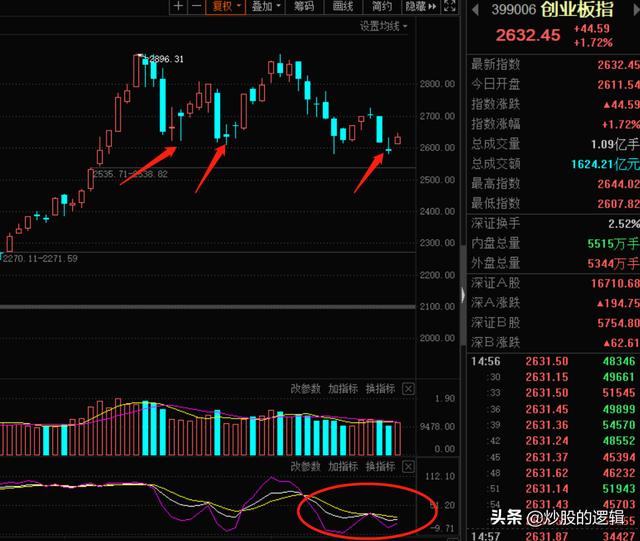Click the 2800.00 price axis label
The height and width of the screenshot is (541, 640).
(x=437, y=84)
